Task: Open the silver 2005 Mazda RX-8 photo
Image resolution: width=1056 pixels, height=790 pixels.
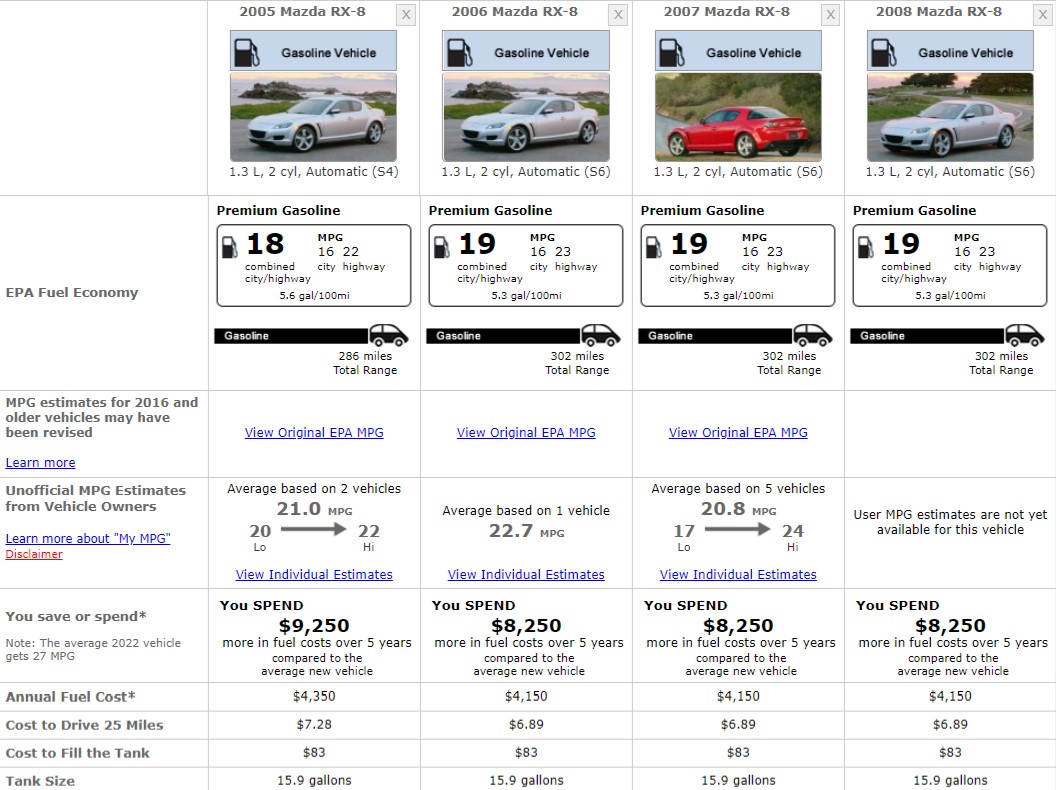Action: (313, 117)
